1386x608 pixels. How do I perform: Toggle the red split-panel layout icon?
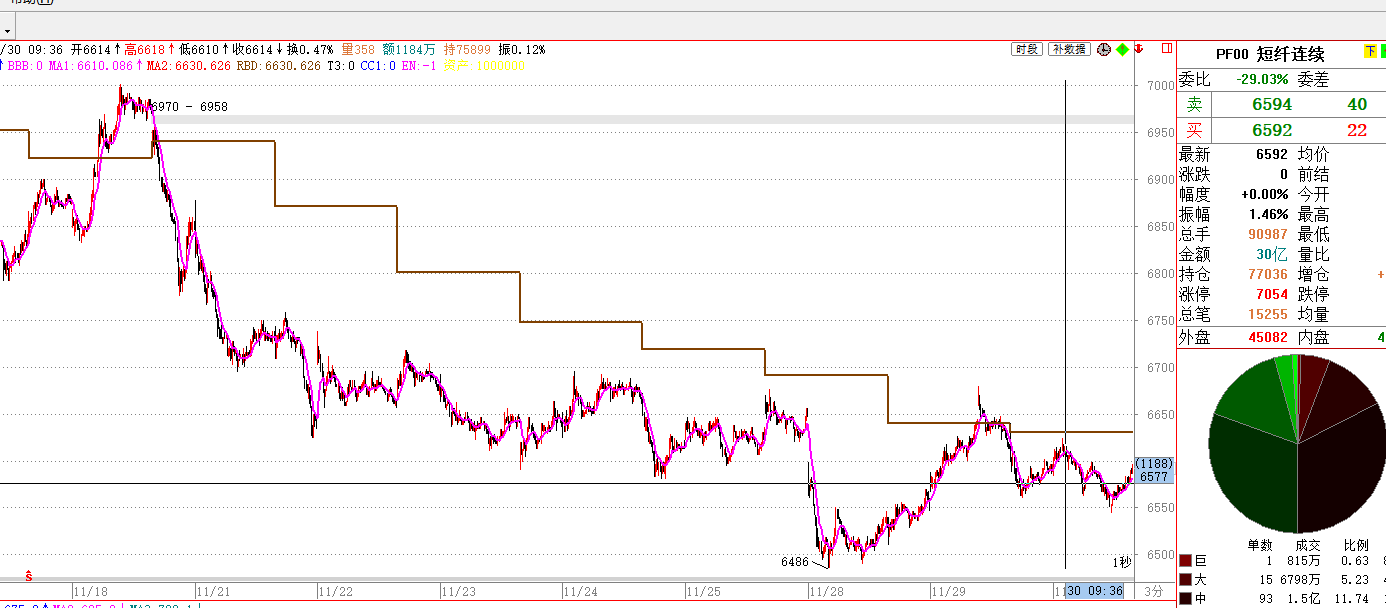click(x=1166, y=48)
